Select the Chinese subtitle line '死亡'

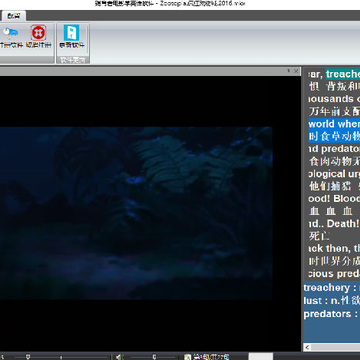click(319, 236)
